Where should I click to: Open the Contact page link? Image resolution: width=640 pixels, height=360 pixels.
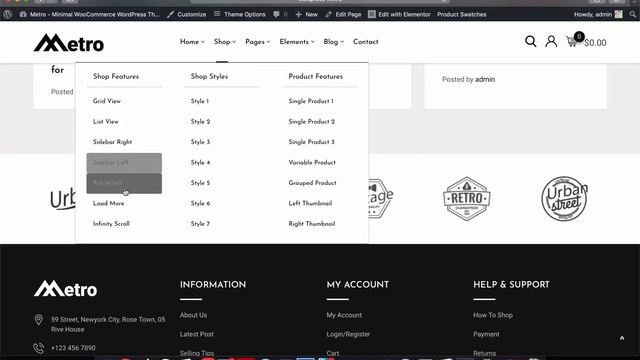(x=366, y=42)
